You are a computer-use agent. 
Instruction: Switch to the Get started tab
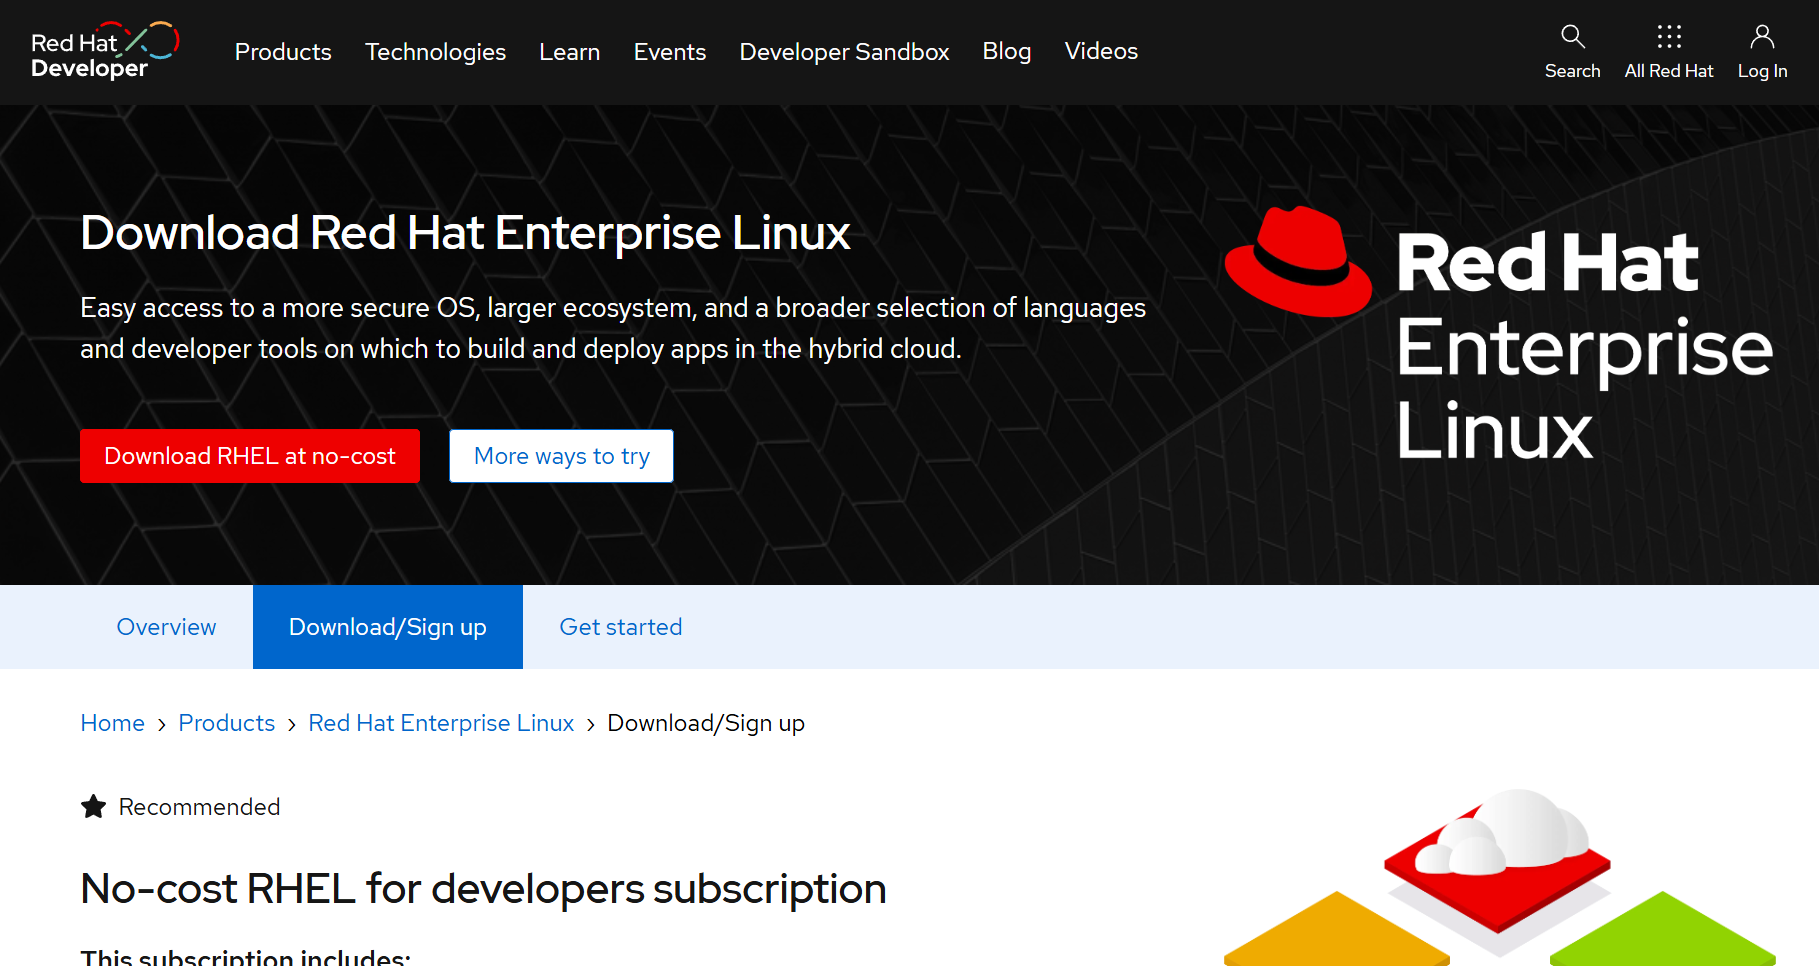pos(620,627)
